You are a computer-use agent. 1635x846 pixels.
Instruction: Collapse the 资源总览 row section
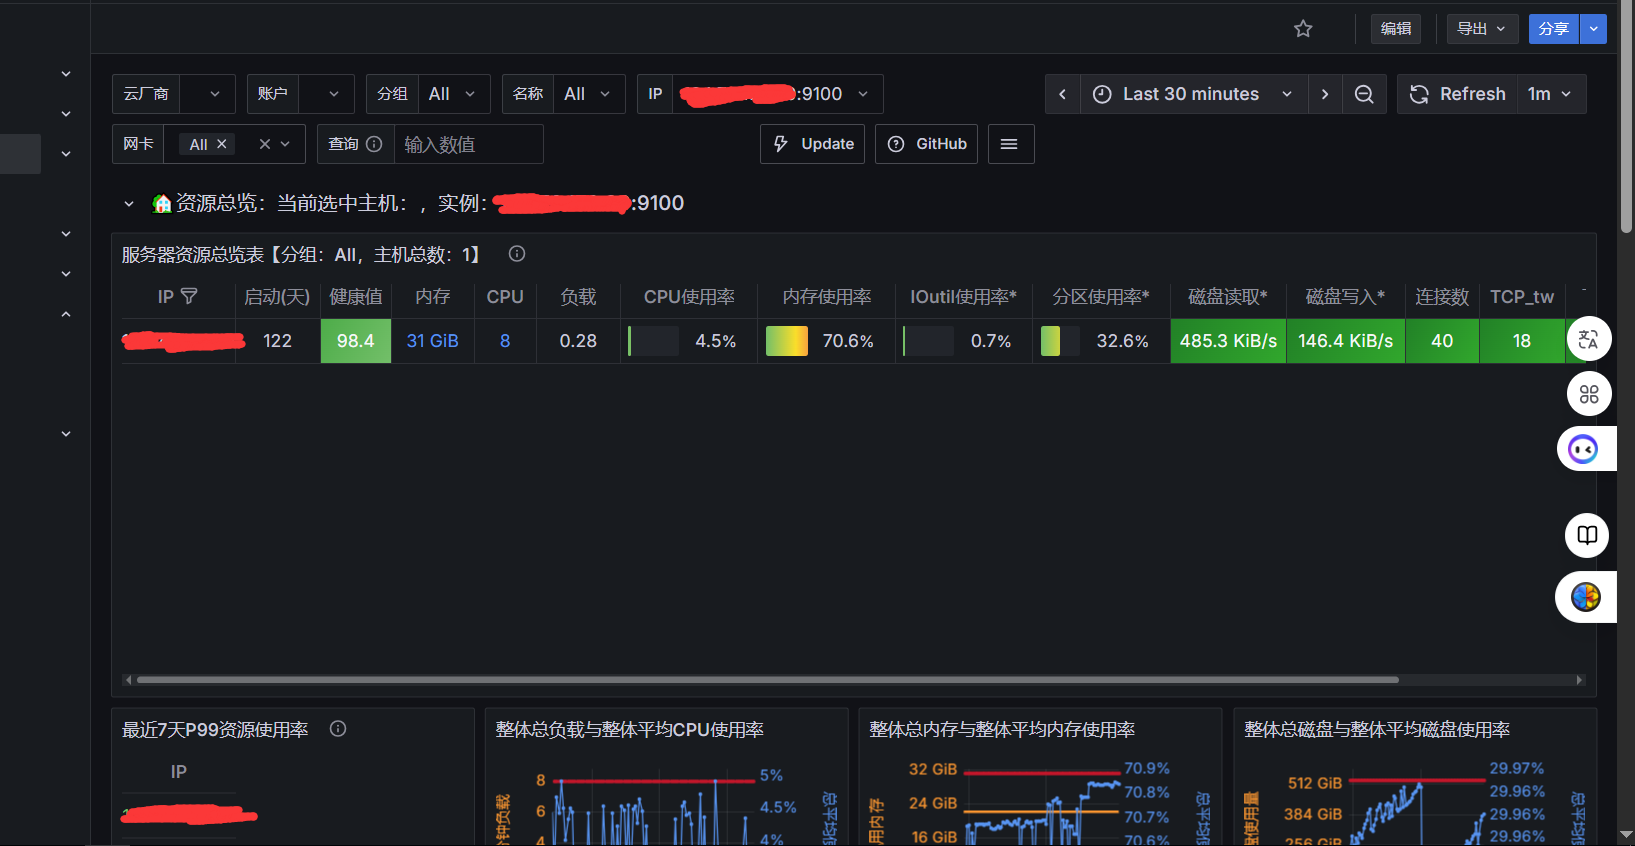click(x=129, y=204)
